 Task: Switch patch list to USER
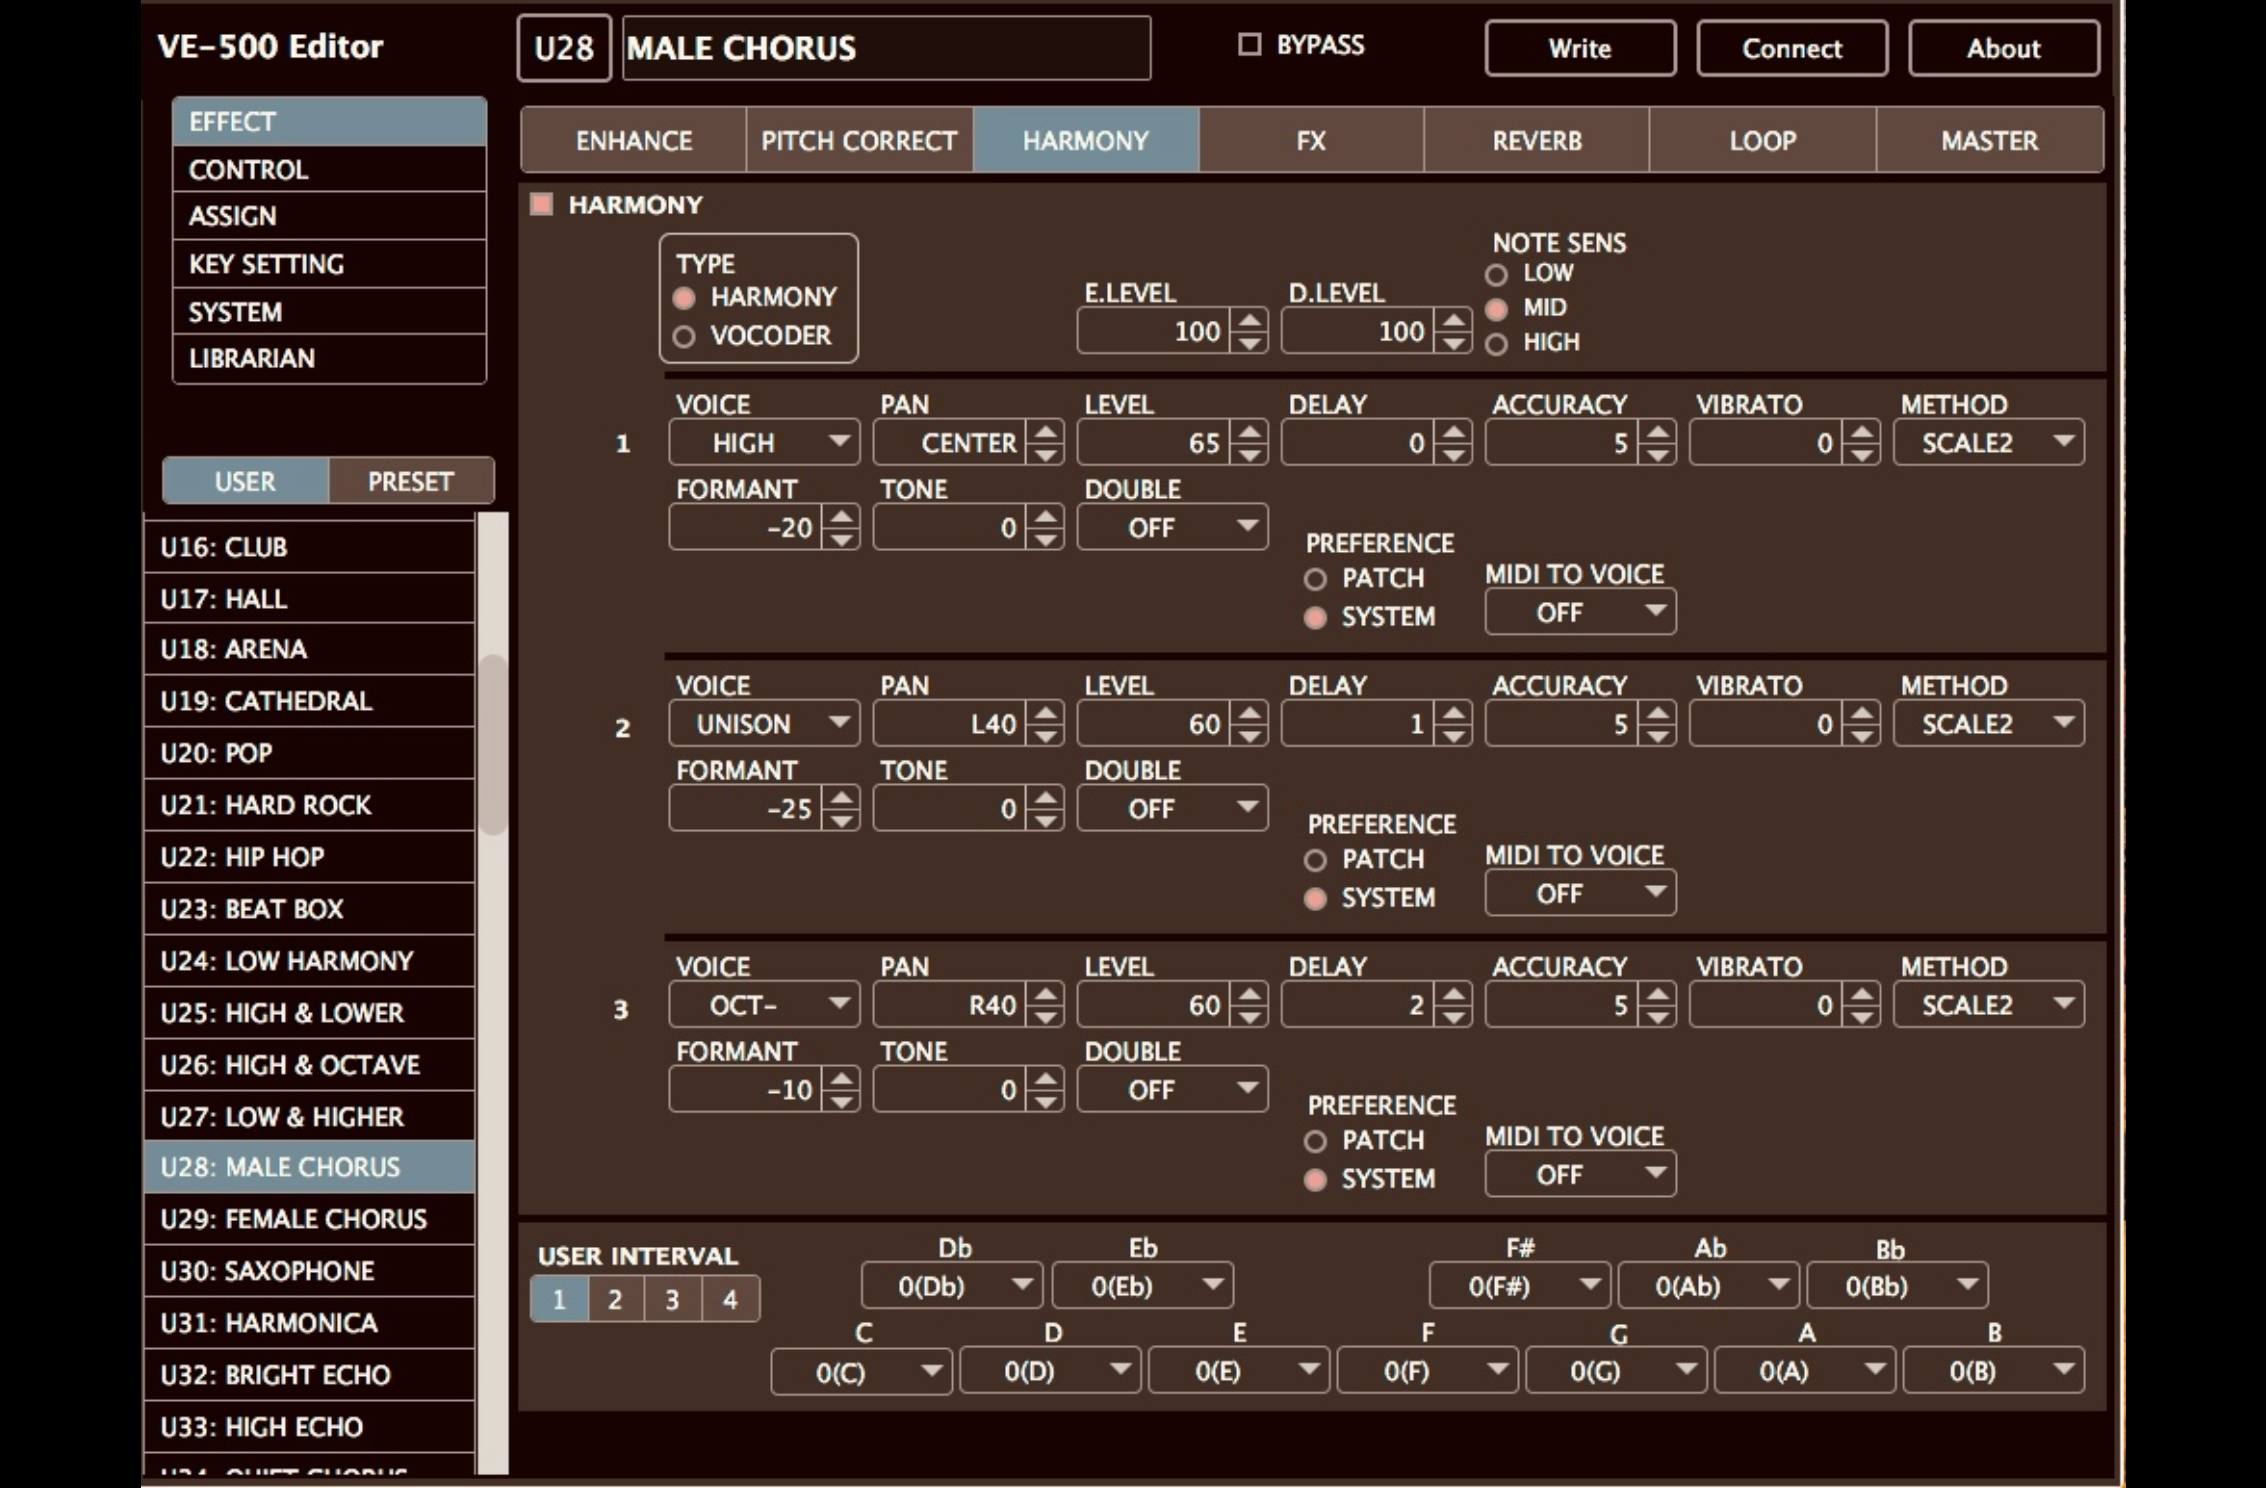(245, 481)
